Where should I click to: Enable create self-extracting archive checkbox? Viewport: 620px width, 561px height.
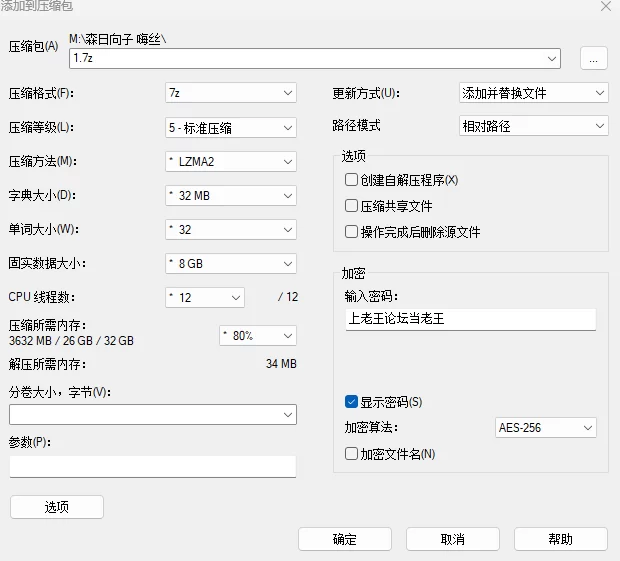click(351, 180)
